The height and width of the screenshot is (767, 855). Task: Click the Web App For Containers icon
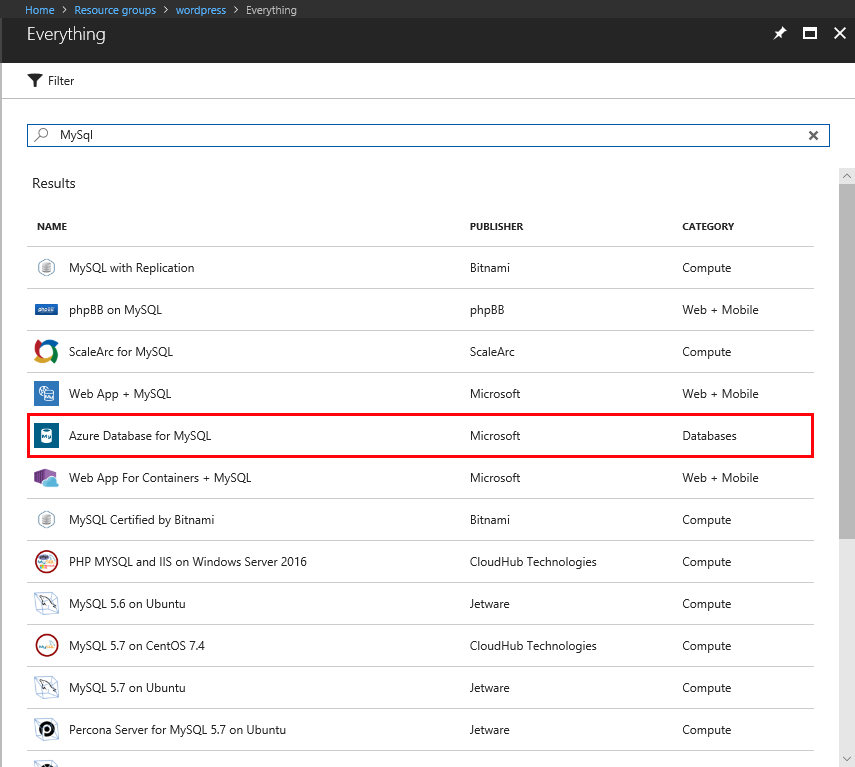click(x=46, y=478)
